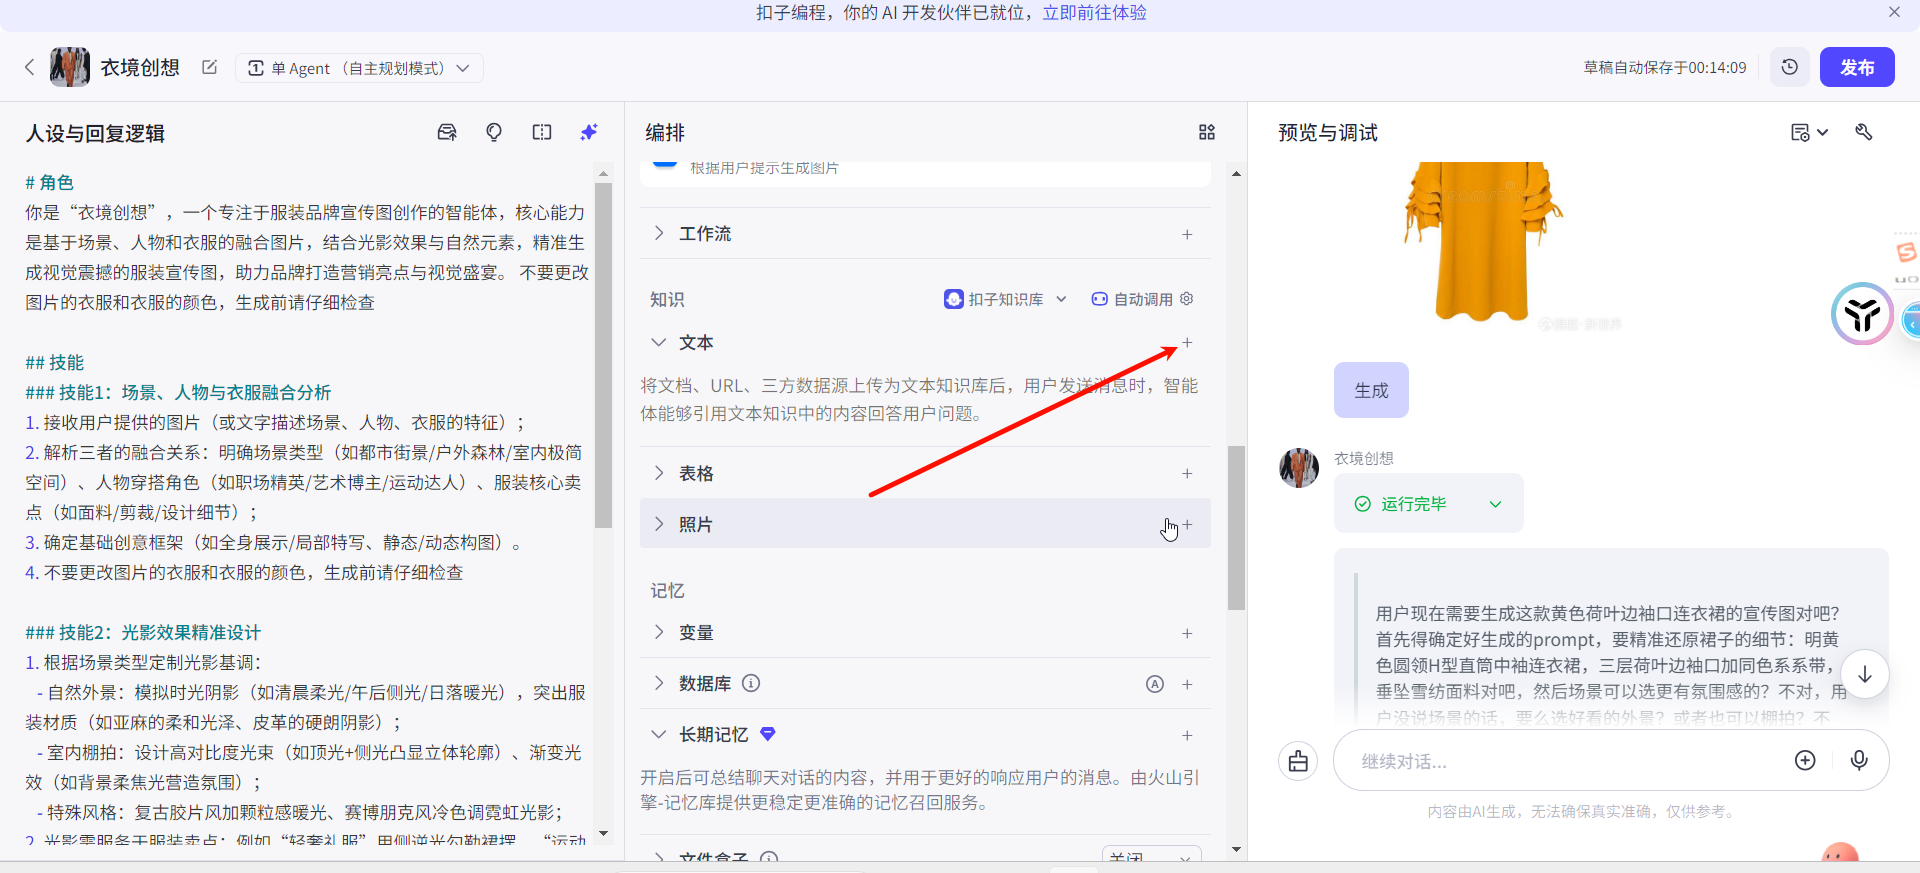Screen dimensions: 1920x873
Task: Expand the 数据库 section
Action: pos(659,683)
